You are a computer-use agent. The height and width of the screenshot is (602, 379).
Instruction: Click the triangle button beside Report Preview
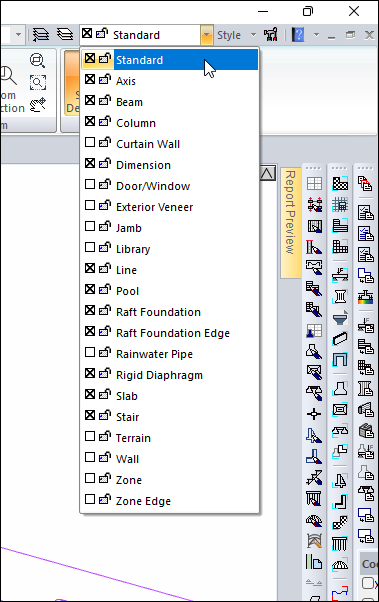tap(267, 174)
